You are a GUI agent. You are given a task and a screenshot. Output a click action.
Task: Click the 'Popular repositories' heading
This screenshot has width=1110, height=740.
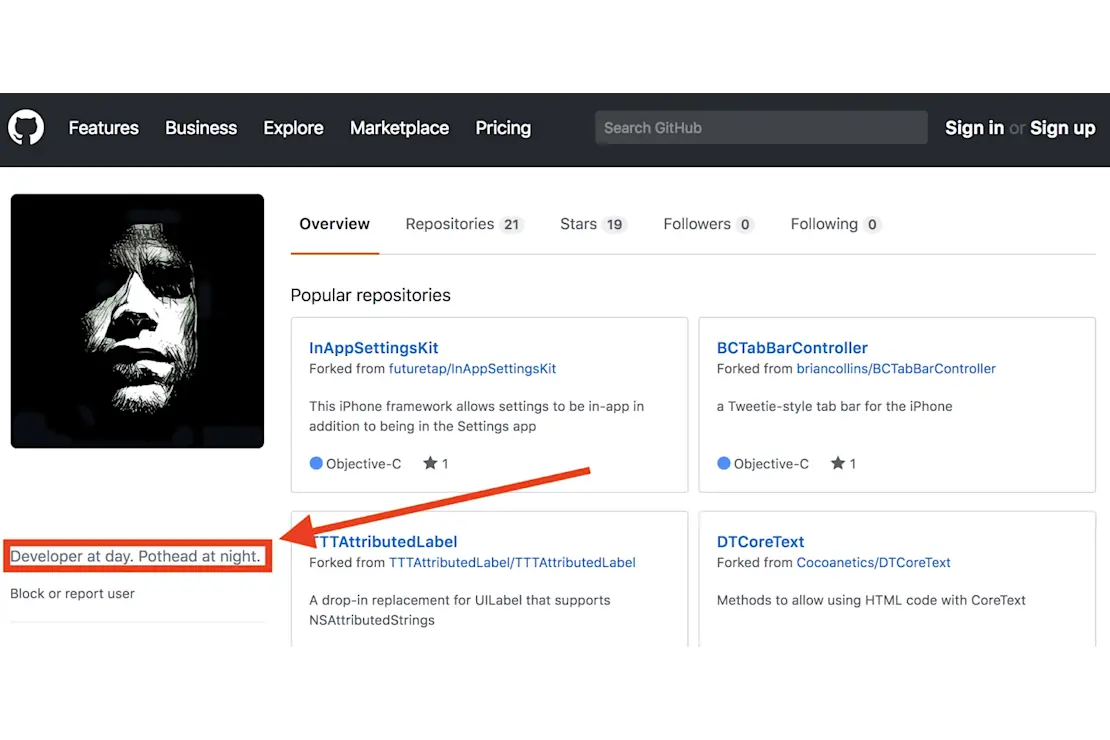[x=370, y=295]
